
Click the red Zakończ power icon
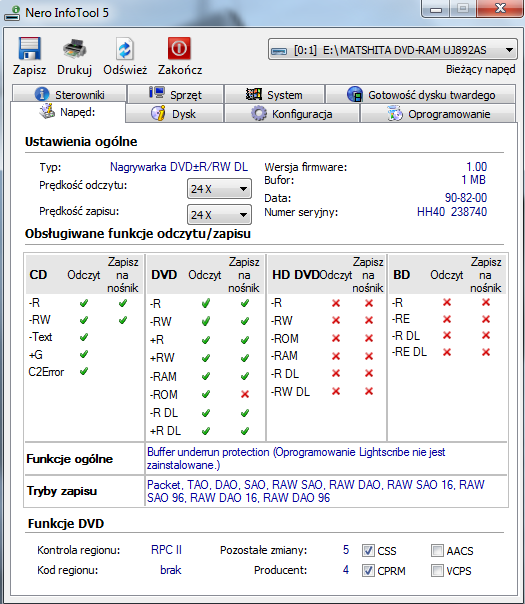tap(179, 49)
